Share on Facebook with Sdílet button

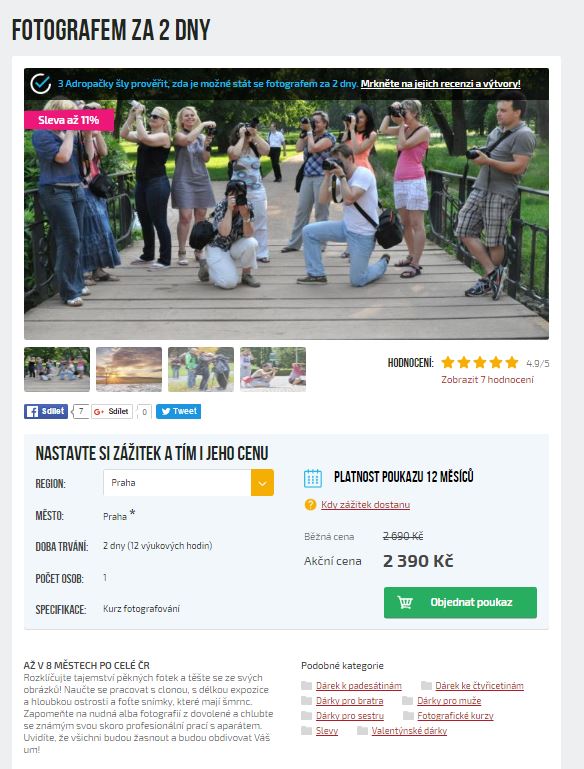point(46,411)
